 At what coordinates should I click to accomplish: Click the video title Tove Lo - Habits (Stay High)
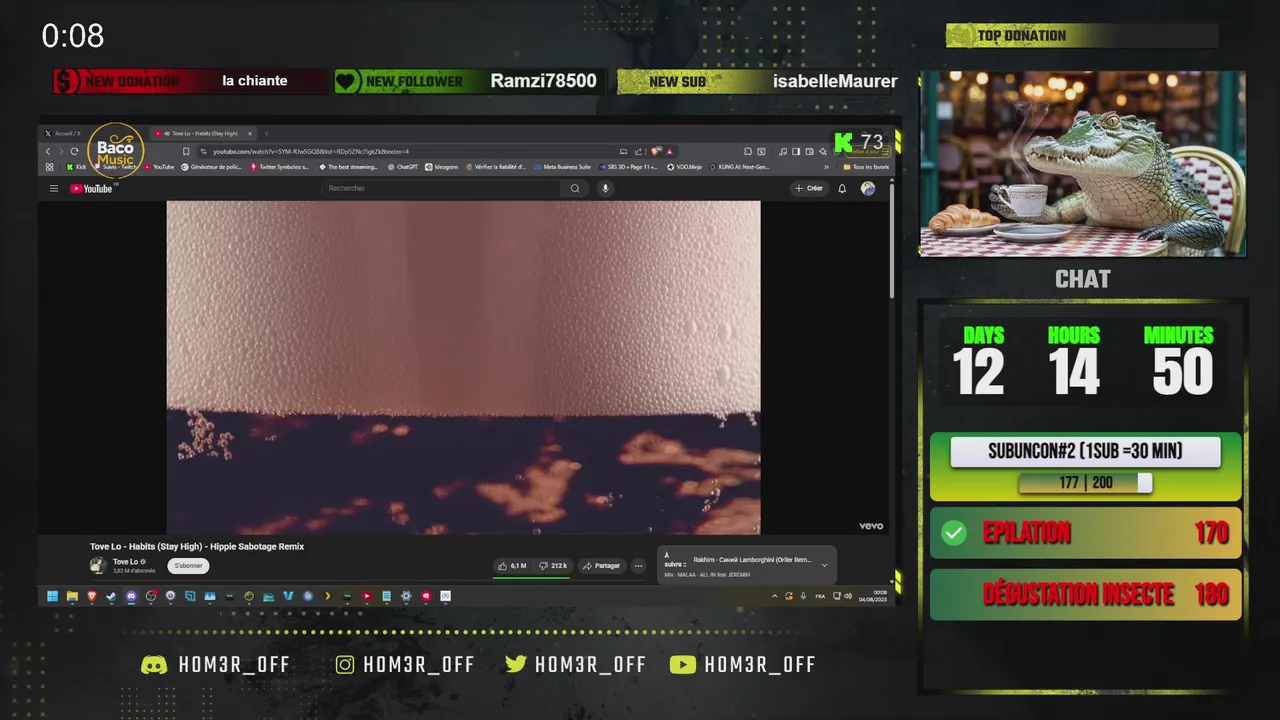197,546
